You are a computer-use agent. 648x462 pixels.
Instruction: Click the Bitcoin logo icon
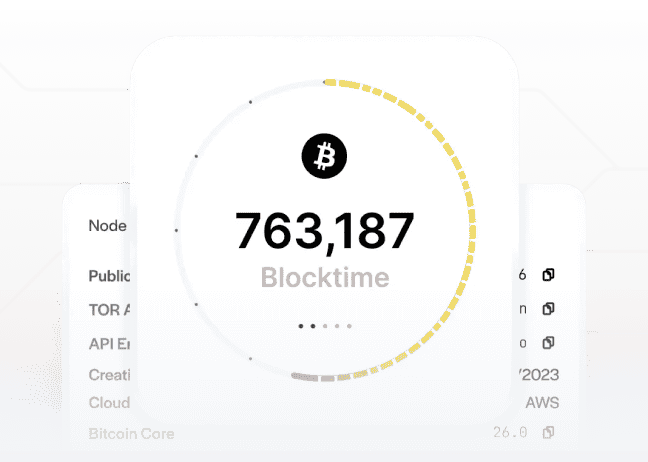[324, 157]
